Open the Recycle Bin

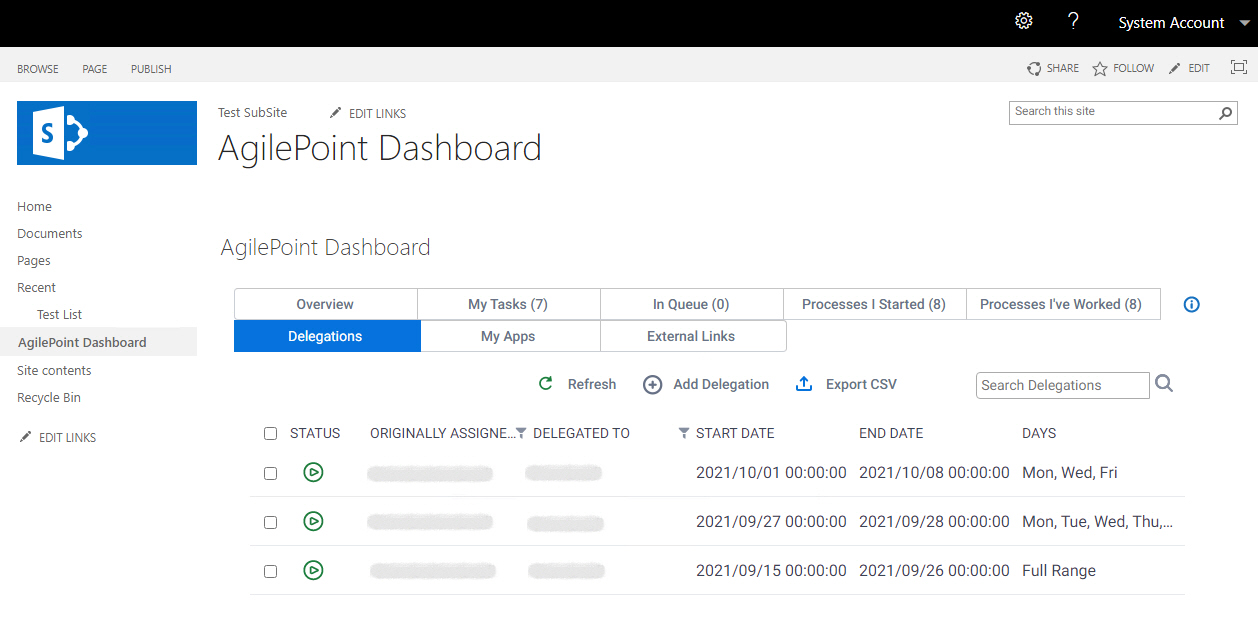49,397
